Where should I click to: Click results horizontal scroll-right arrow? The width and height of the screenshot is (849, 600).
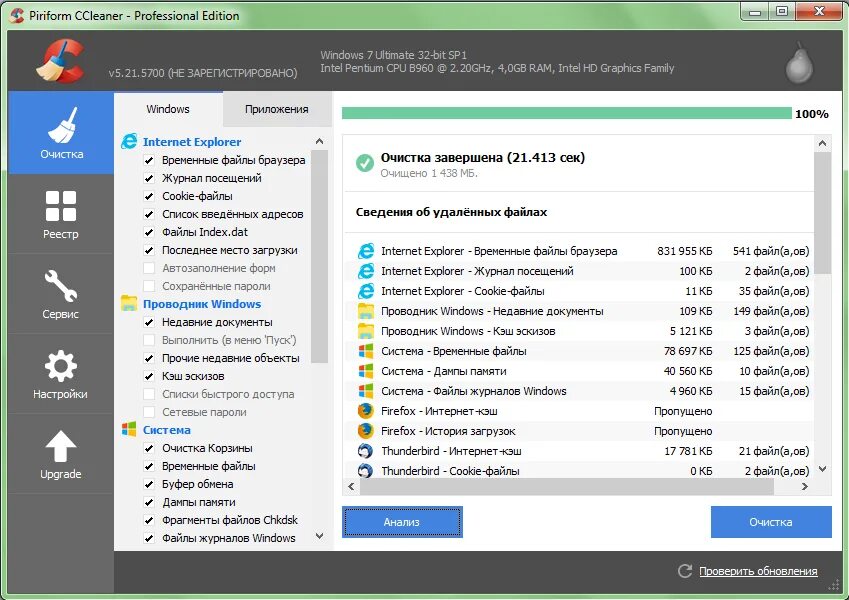pos(805,486)
